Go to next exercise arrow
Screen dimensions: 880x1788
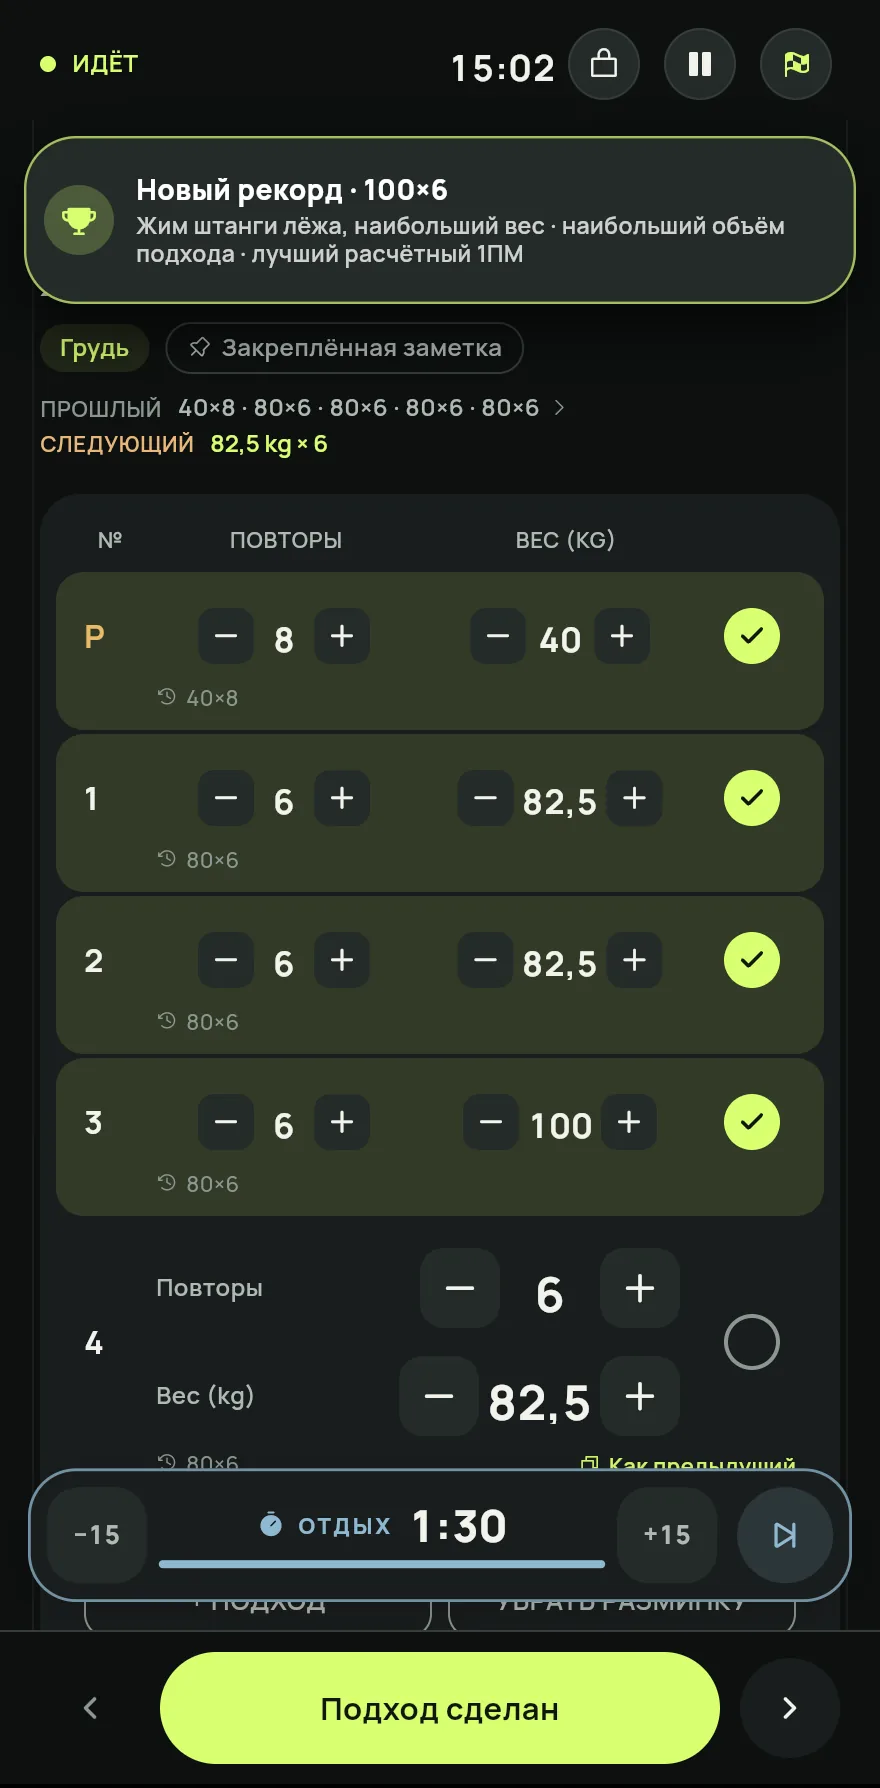coord(790,1708)
